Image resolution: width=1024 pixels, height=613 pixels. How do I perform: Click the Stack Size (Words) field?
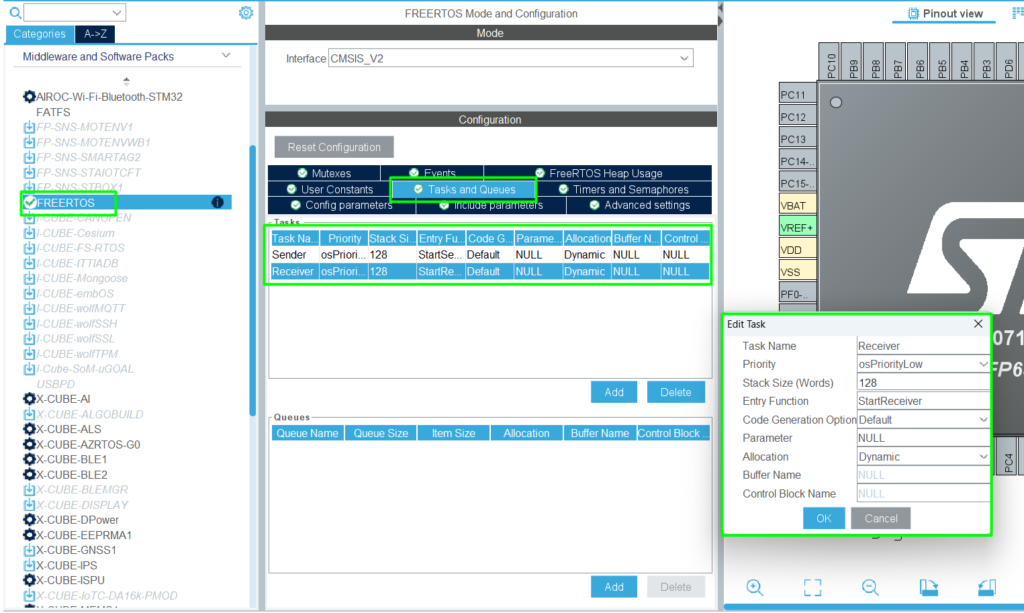tap(922, 383)
